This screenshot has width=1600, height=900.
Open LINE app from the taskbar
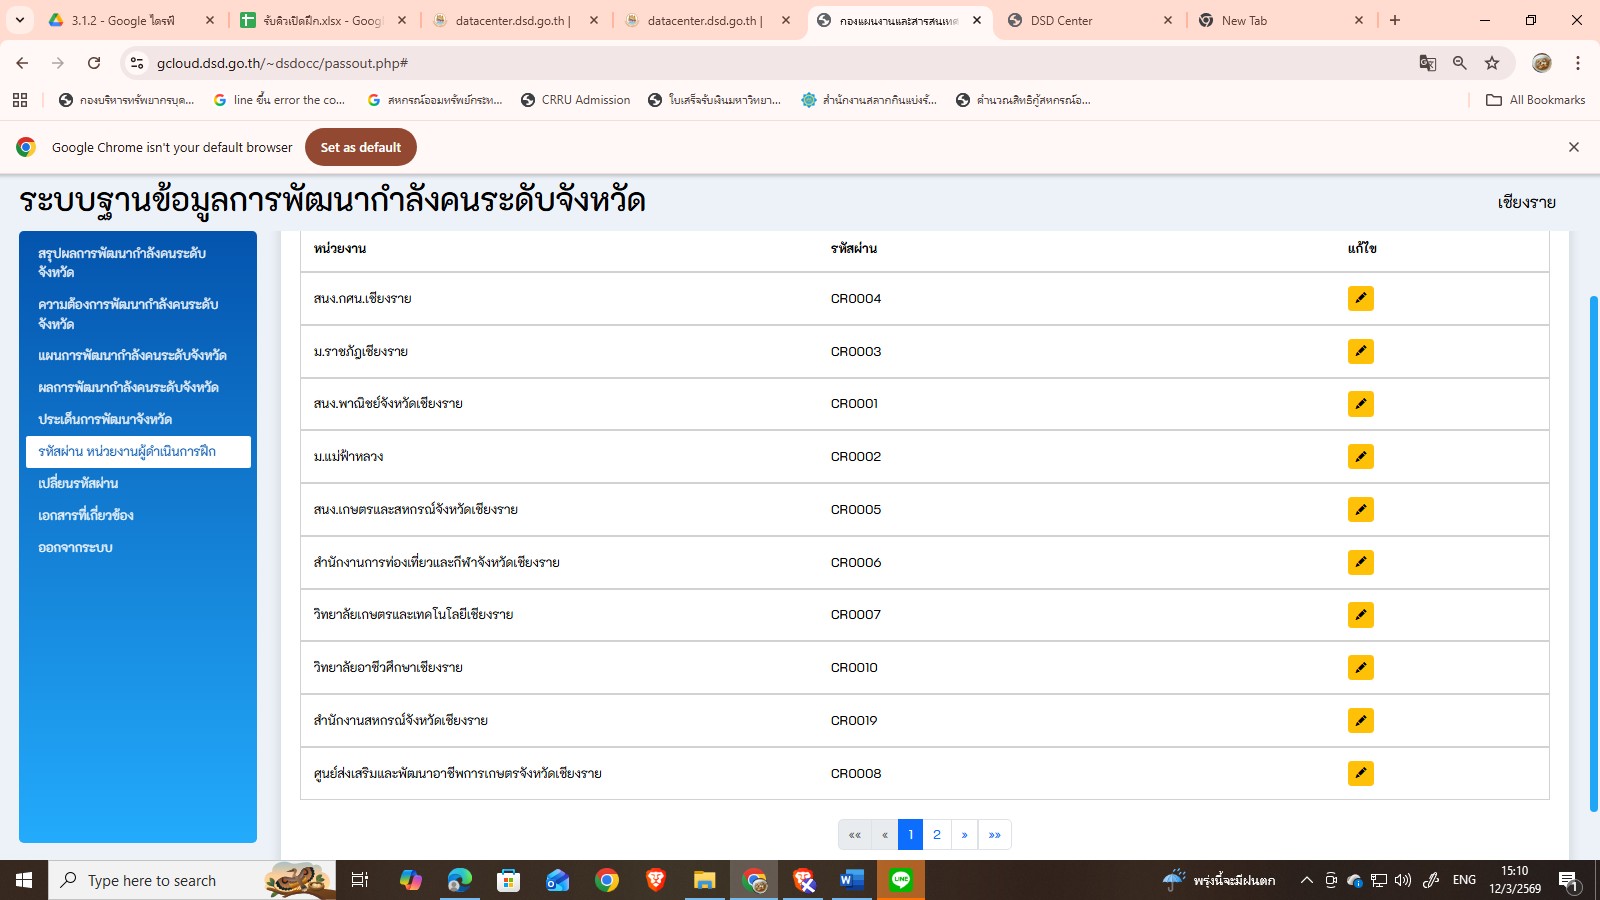(901, 880)
